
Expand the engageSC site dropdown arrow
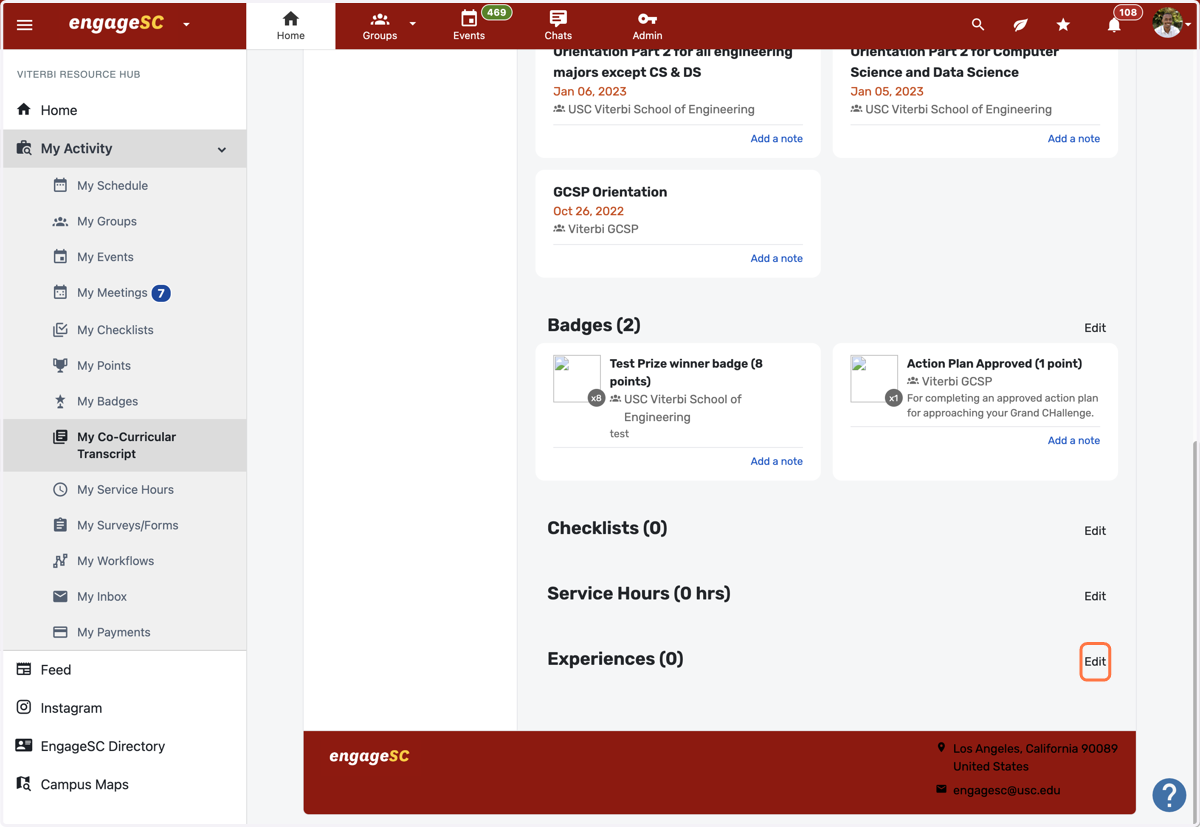(186, 25)
